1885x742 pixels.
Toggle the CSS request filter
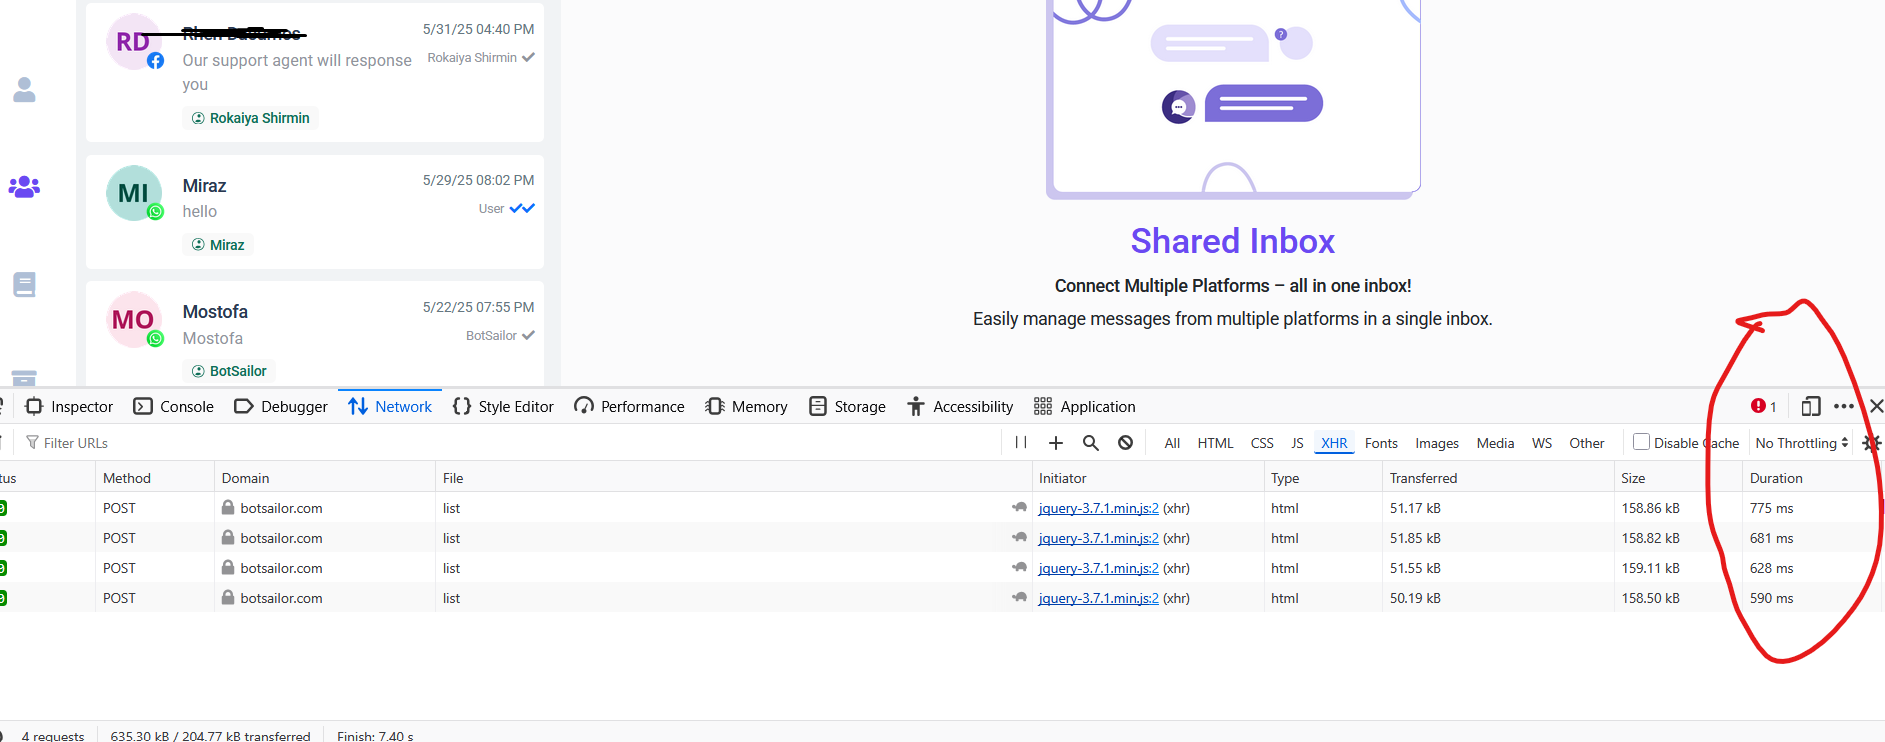1262,443
